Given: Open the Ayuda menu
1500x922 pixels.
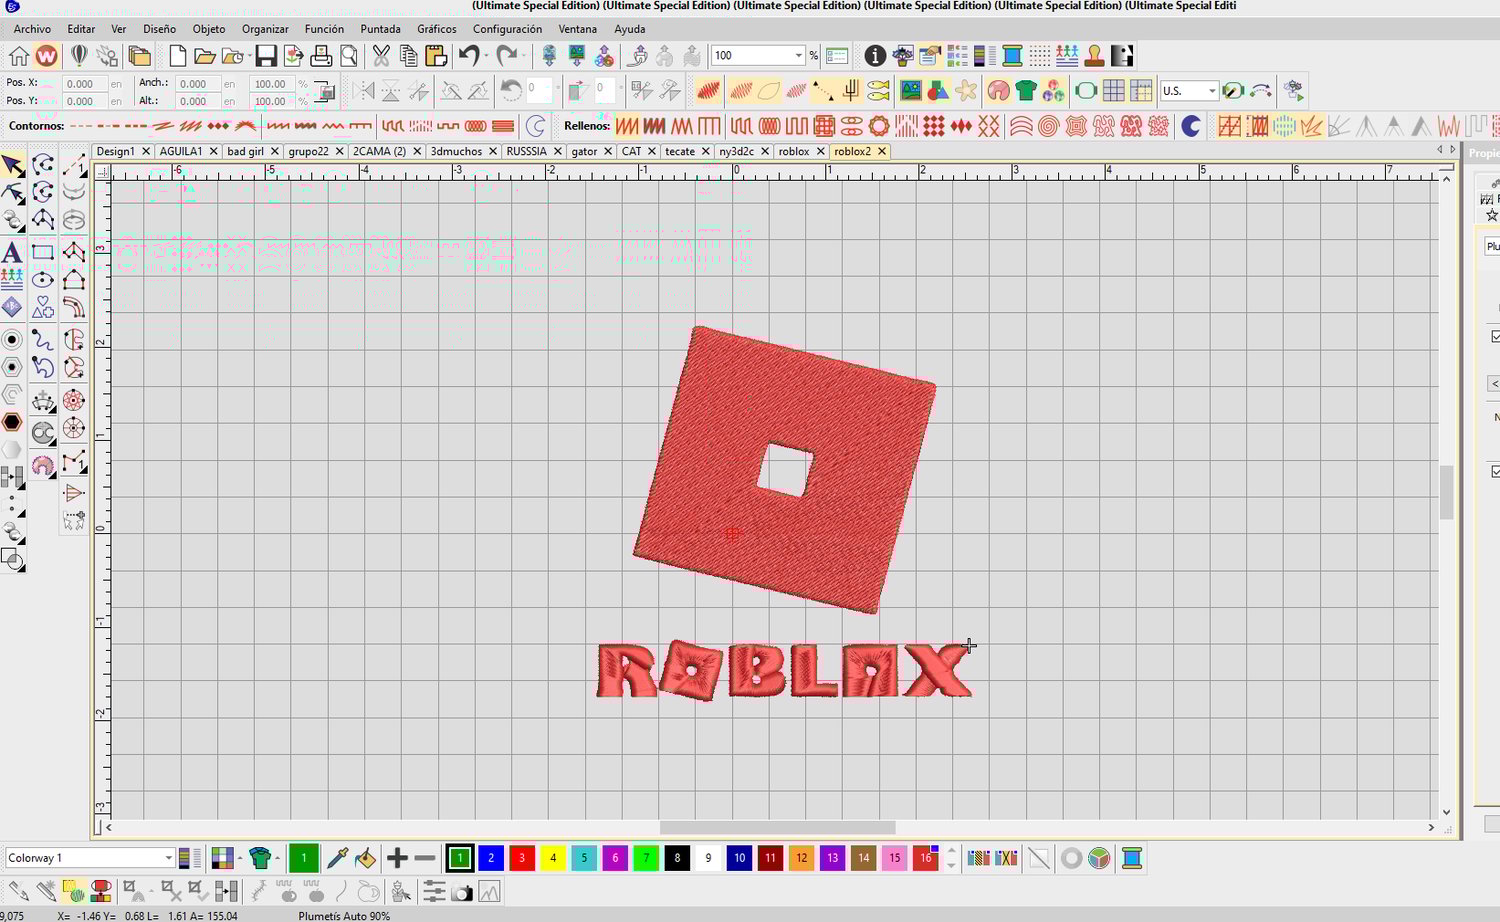Looking at the screenshot, I should [629, 29].
